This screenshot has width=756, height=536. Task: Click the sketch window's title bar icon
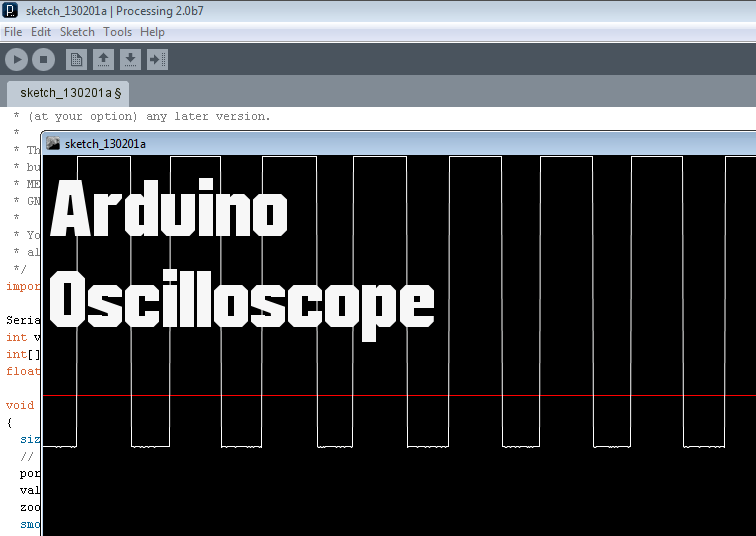tap(53, 144)
